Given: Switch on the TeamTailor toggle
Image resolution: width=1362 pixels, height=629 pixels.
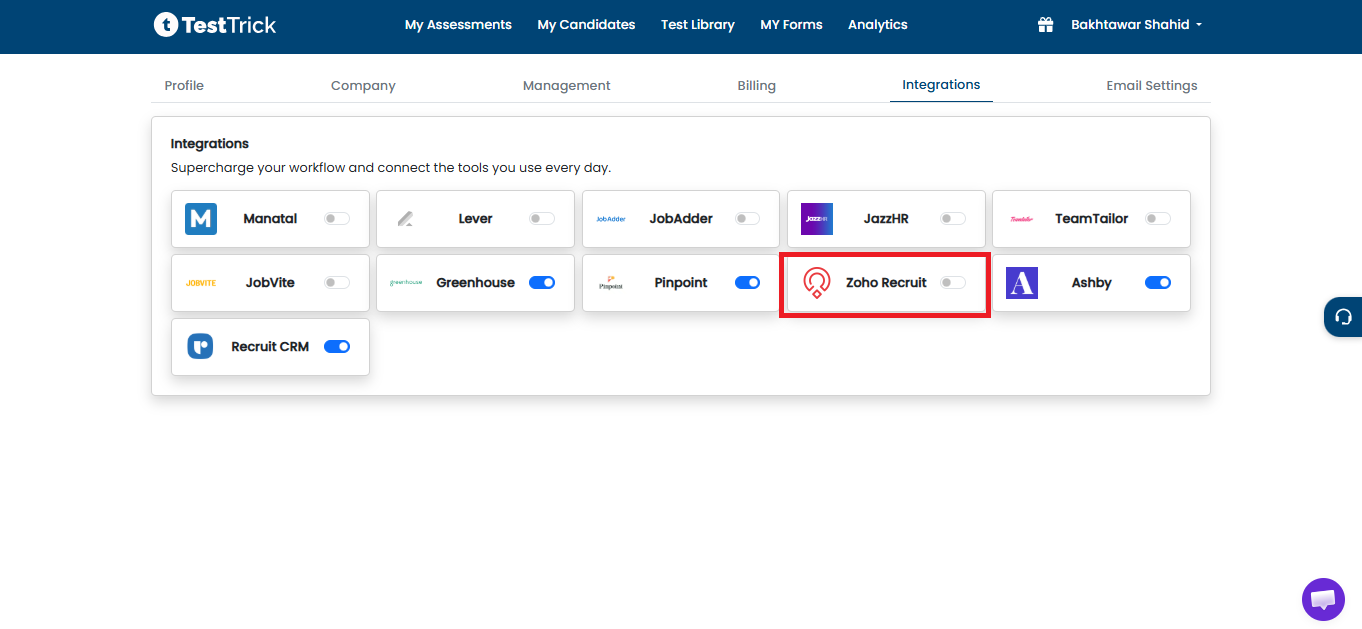Looking at the screenshot, I should [x=1158, y=218].
